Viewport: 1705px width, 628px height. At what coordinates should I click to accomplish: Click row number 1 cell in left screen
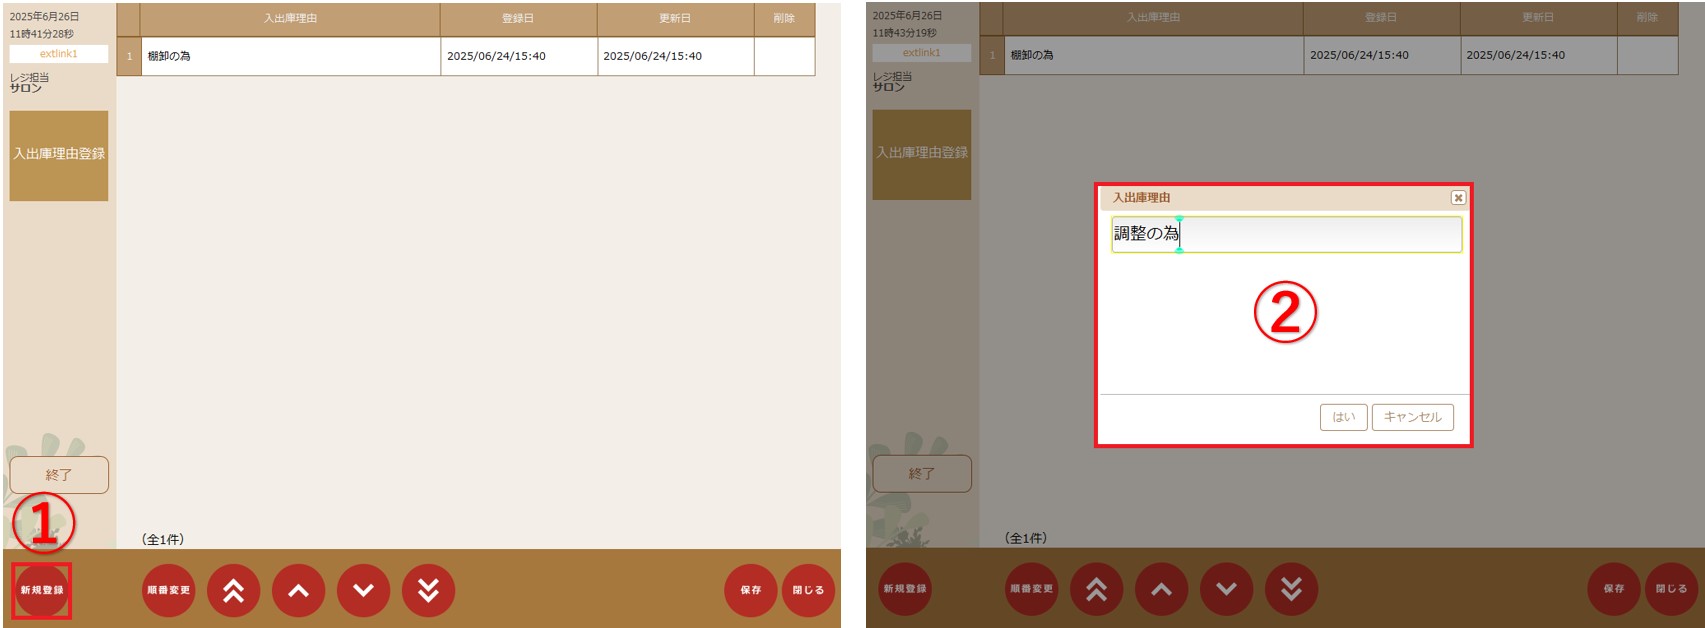(129, 56)
